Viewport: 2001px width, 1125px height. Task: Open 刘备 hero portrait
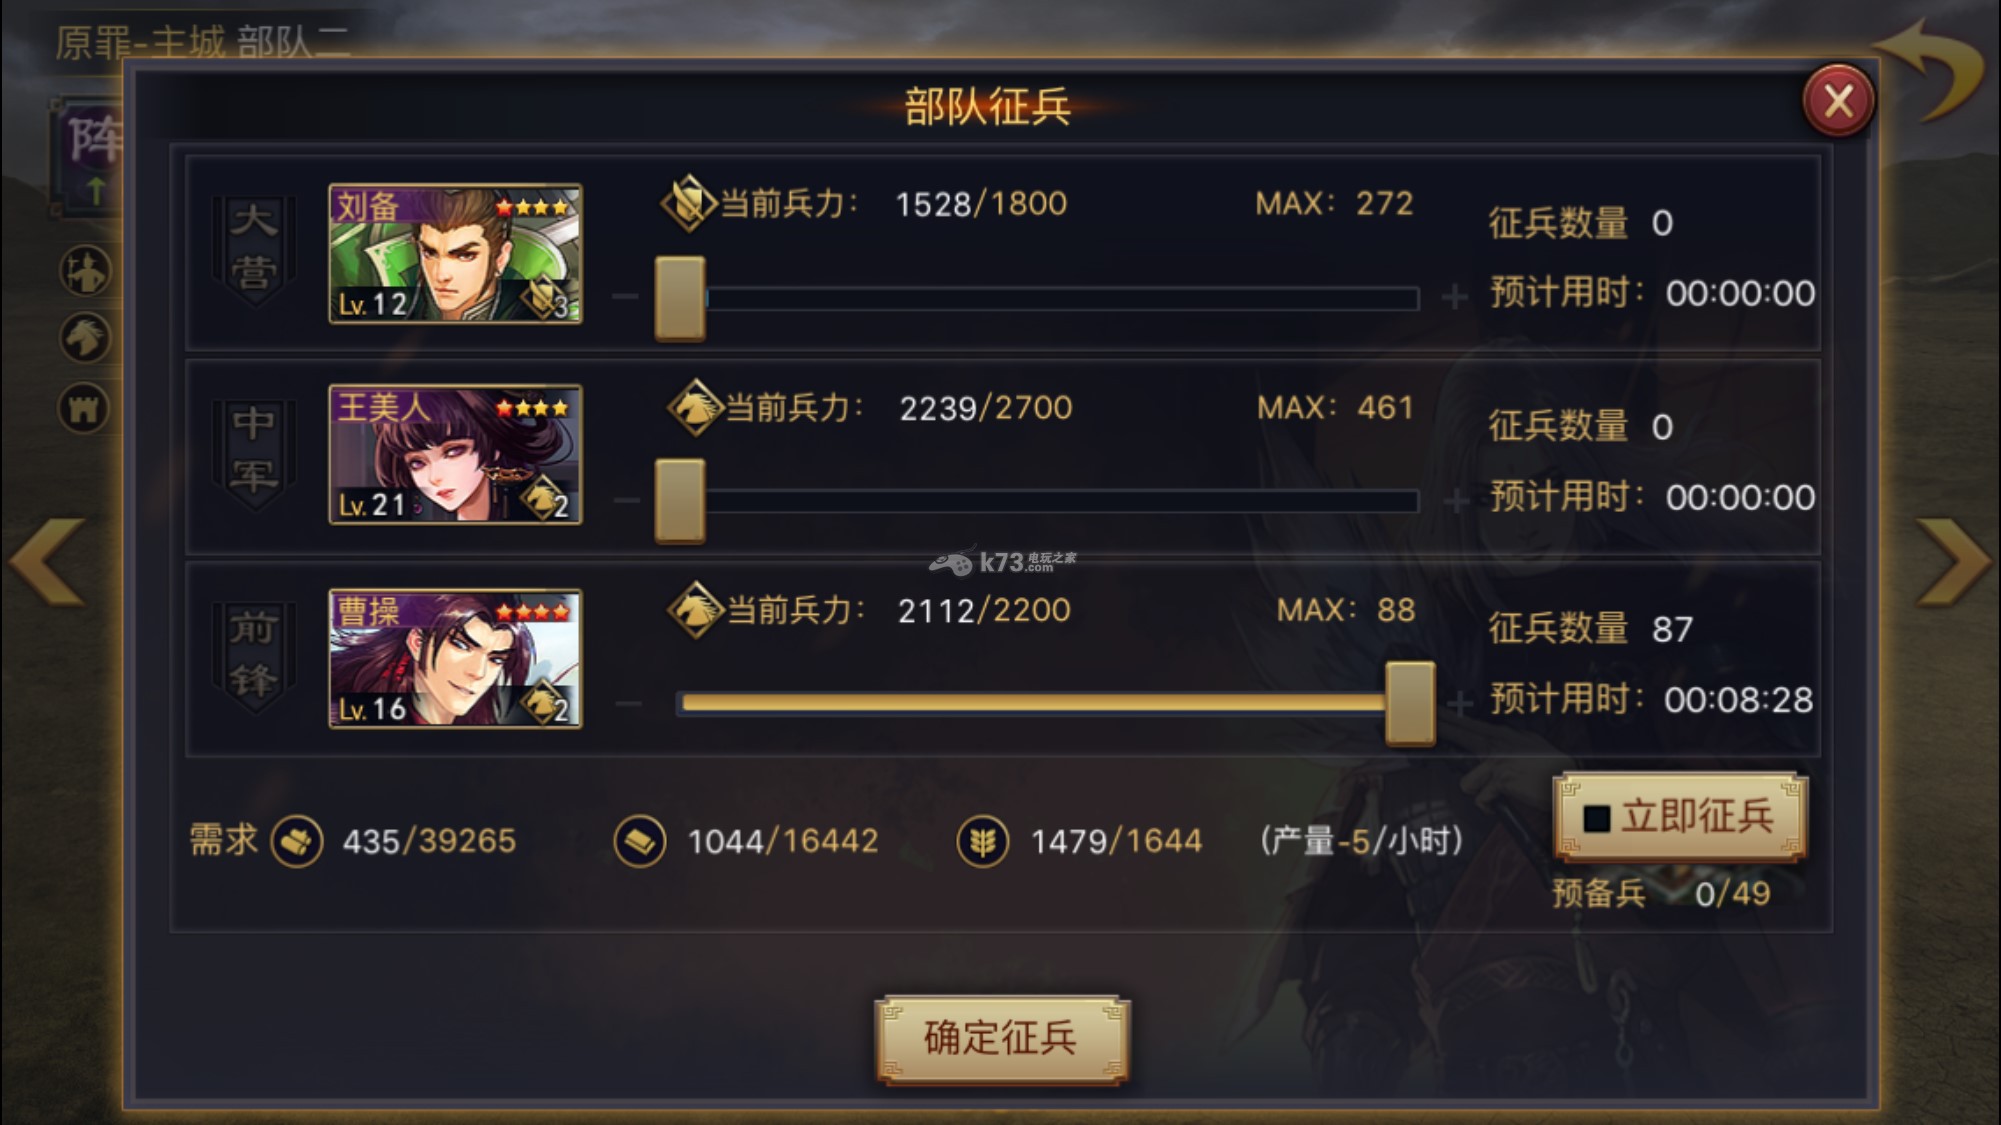(455, 254)
